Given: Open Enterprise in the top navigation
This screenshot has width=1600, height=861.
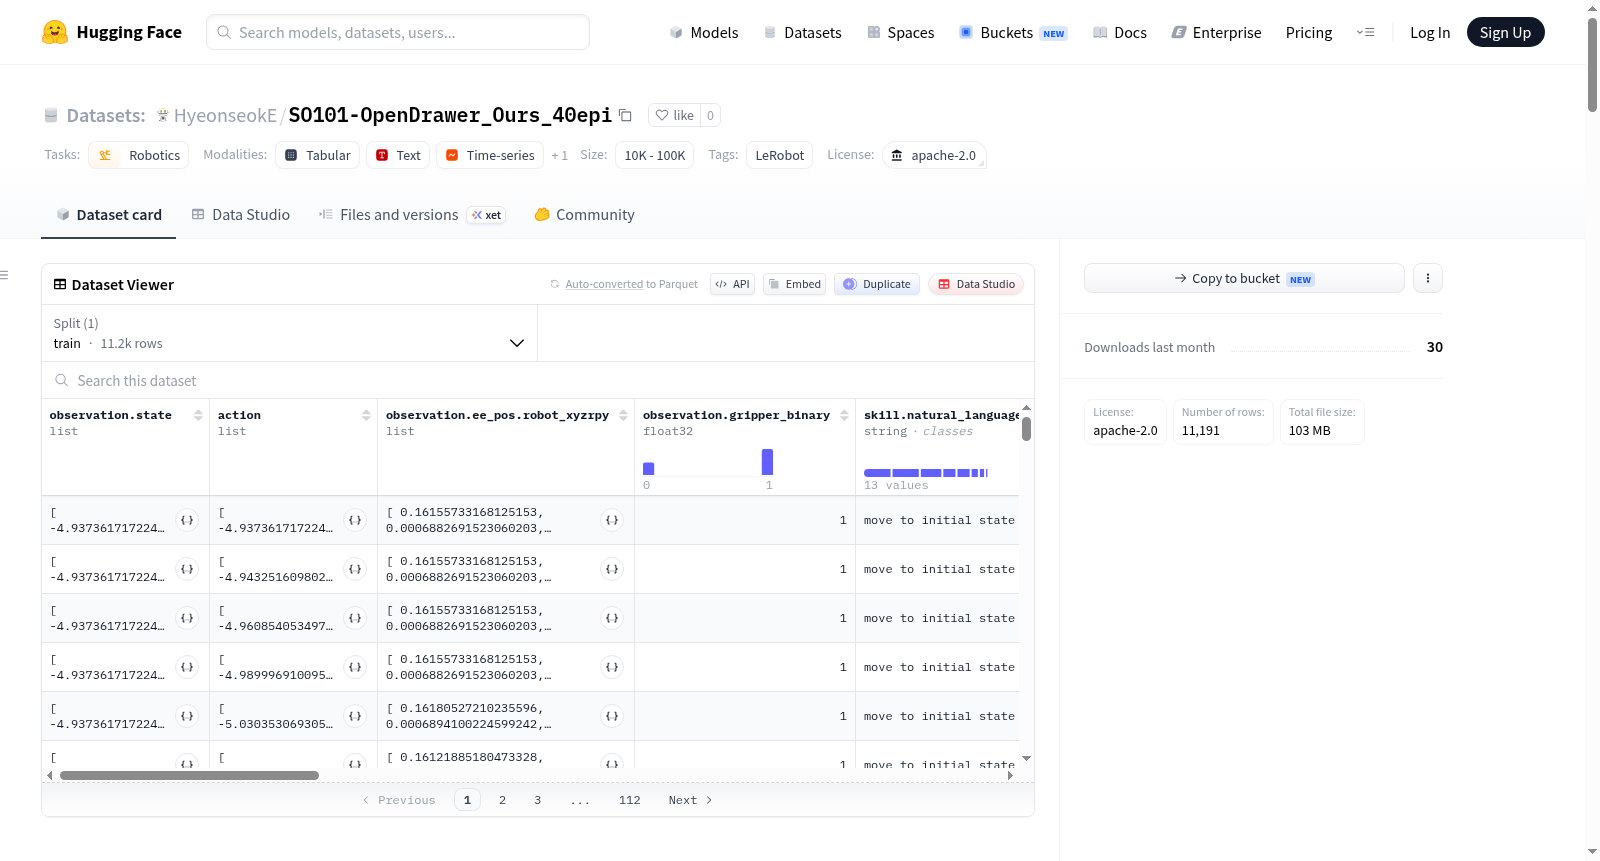Looking at the screenshot, I should 1216,32.
